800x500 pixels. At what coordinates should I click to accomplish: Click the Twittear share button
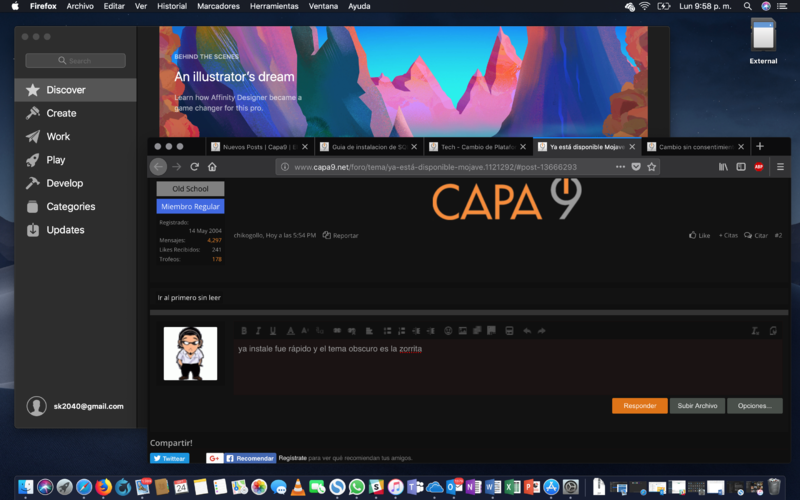tap(169, 458)
